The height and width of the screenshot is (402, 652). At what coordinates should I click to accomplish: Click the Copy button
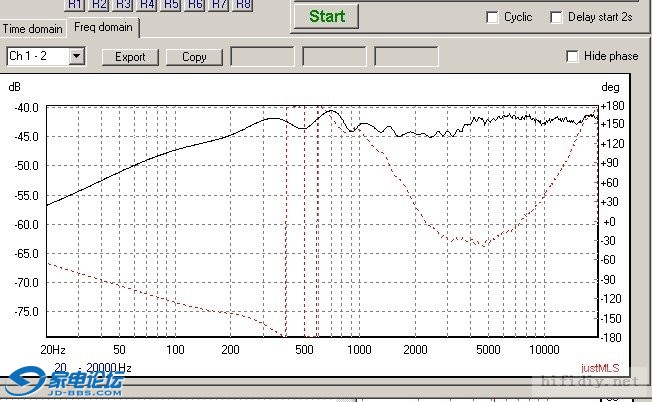pyautogui.click(x=194, y=57)
